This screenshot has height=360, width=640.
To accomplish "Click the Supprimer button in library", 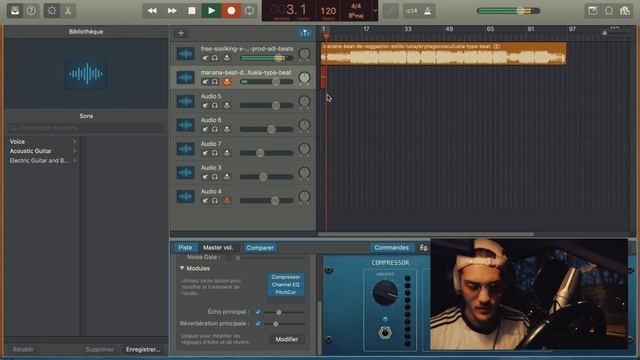I will (x=100, y=349).
